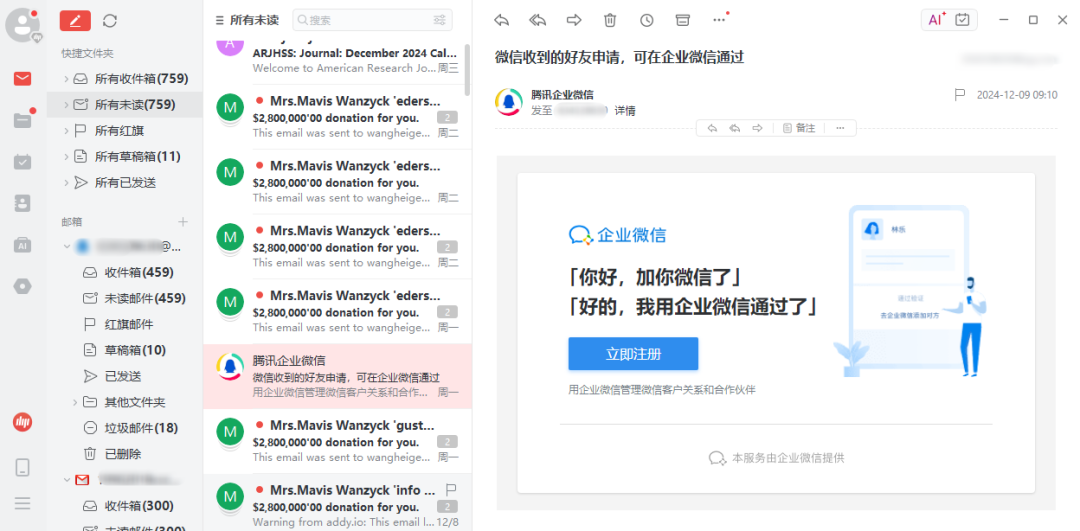The image size is (1080, 531).
Task: Open the 所有草稿箱(11) folder
Action: pos(125,157)
